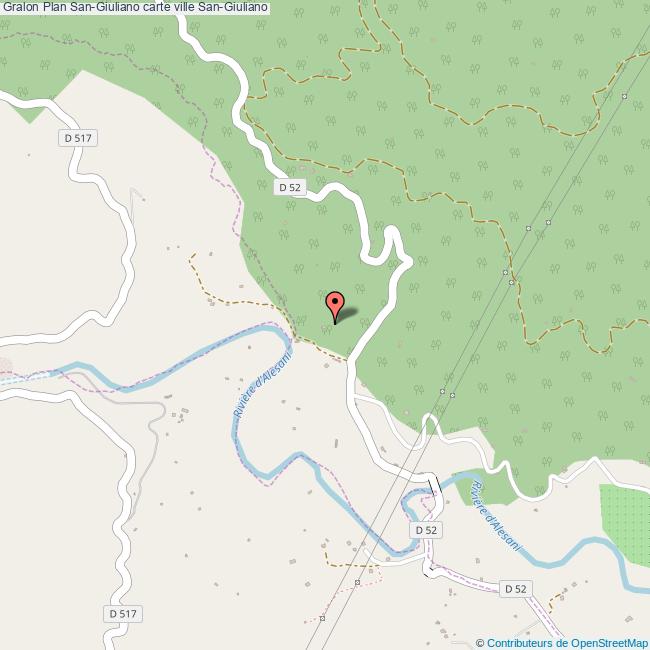The height and width of the screenshot is (650, 650).
Task: Select the lower D 517 road shield
Action: (x=123, y=614)
